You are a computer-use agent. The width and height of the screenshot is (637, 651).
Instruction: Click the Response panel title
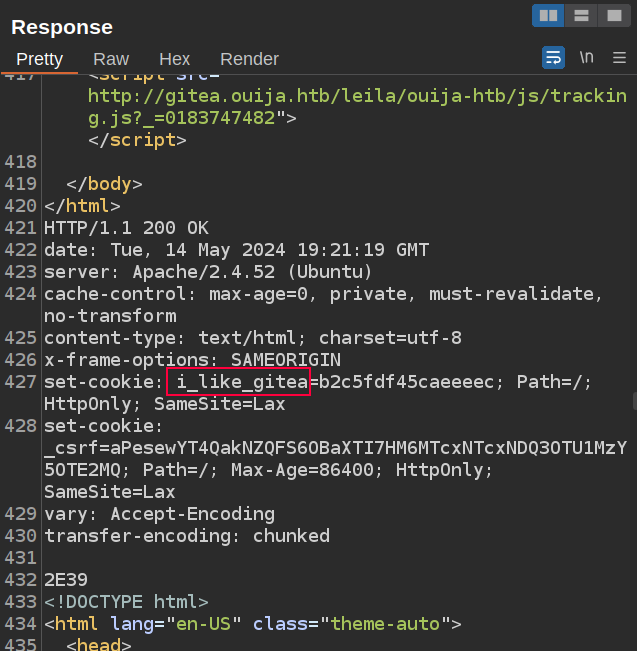(x=62, y=27)
